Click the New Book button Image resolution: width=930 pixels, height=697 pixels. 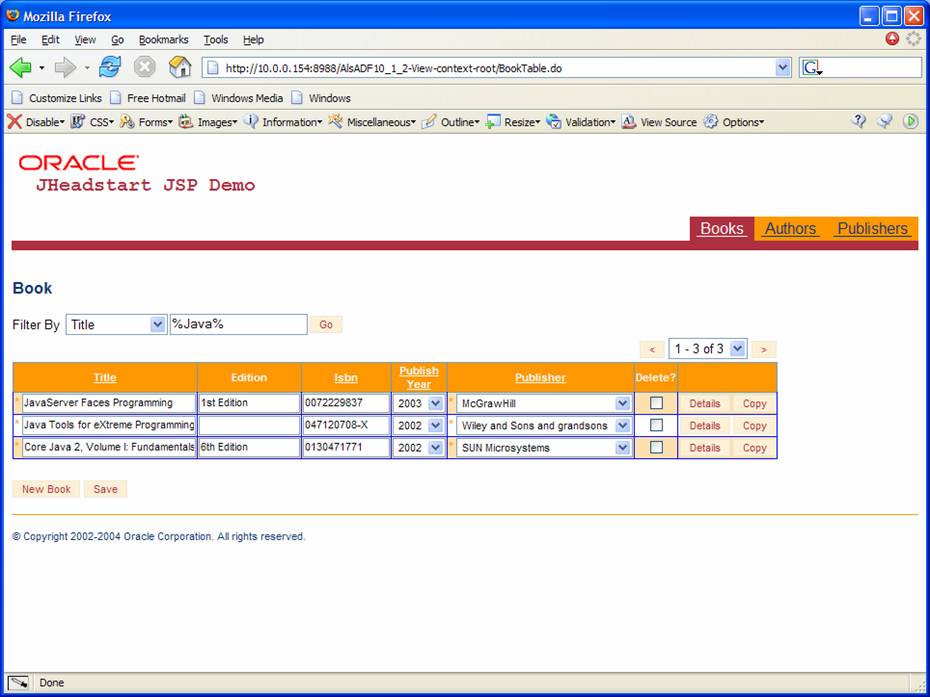pos(46,490)
